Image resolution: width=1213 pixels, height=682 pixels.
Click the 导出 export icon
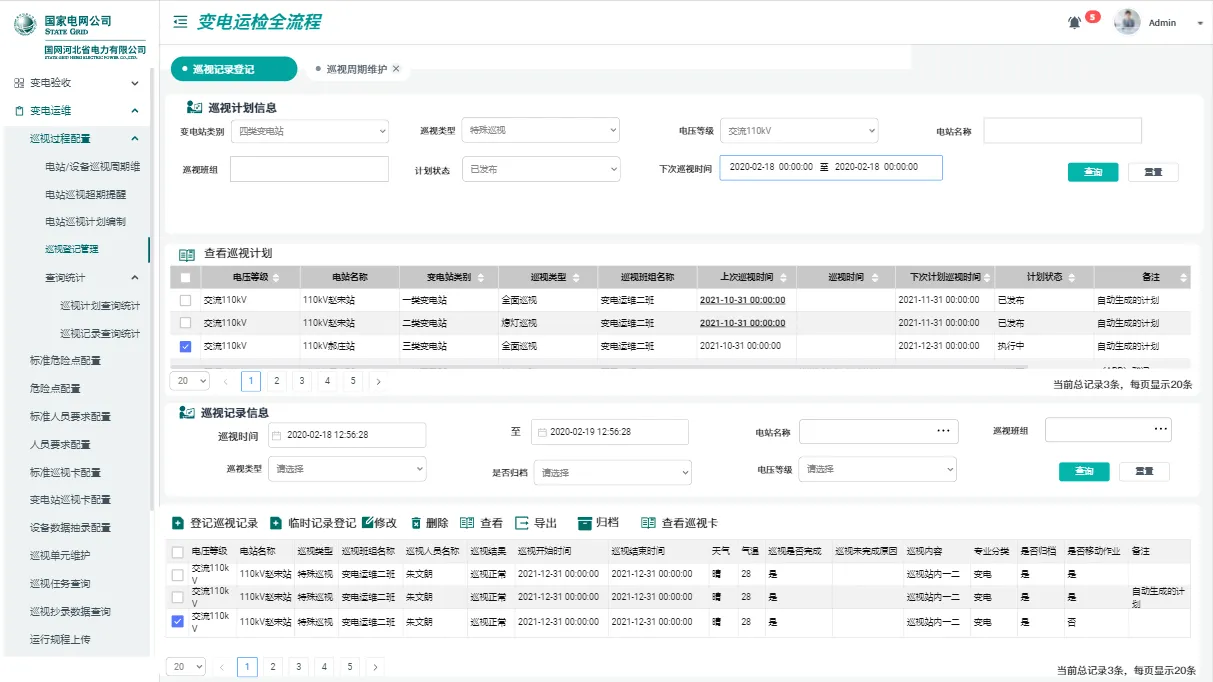(522, 523)
